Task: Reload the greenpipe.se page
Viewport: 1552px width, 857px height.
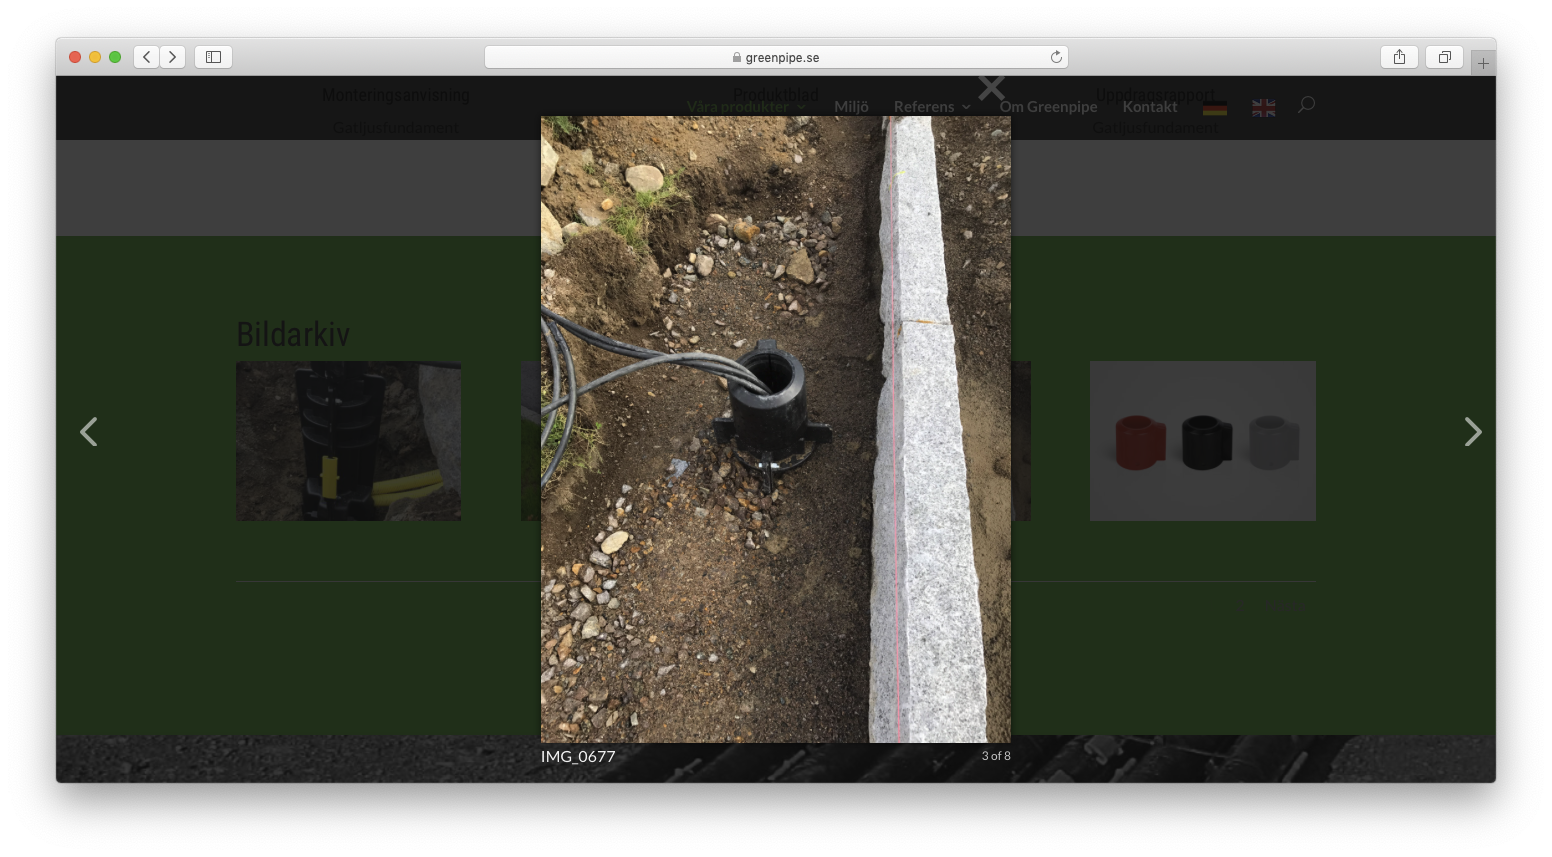Action: click(1056, 57)
